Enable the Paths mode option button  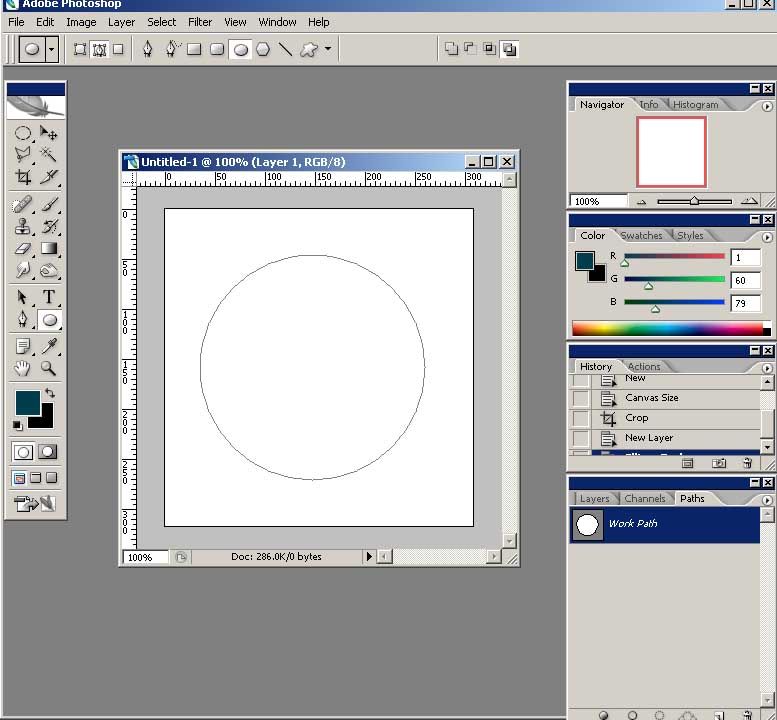[99, 49]
